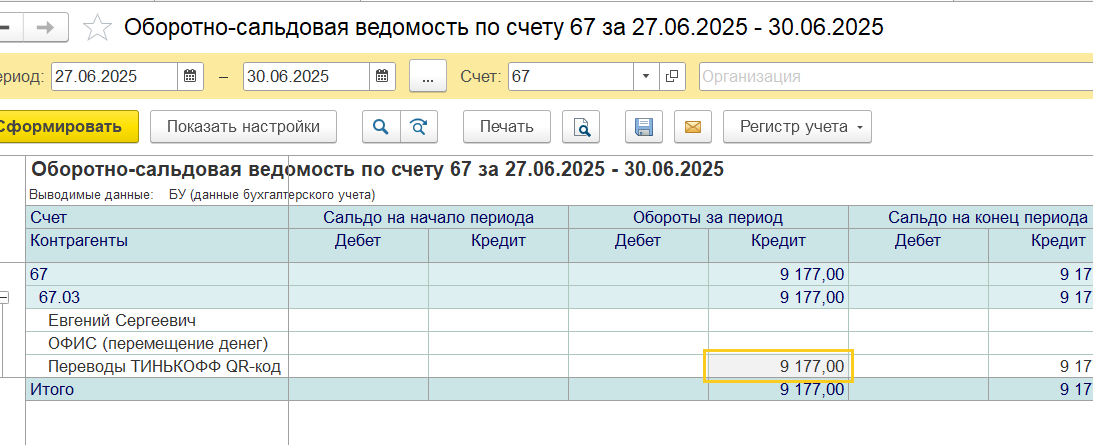Select the Организация input field
The height and width of the screenshot is (445, 1093).
(896, 77)
